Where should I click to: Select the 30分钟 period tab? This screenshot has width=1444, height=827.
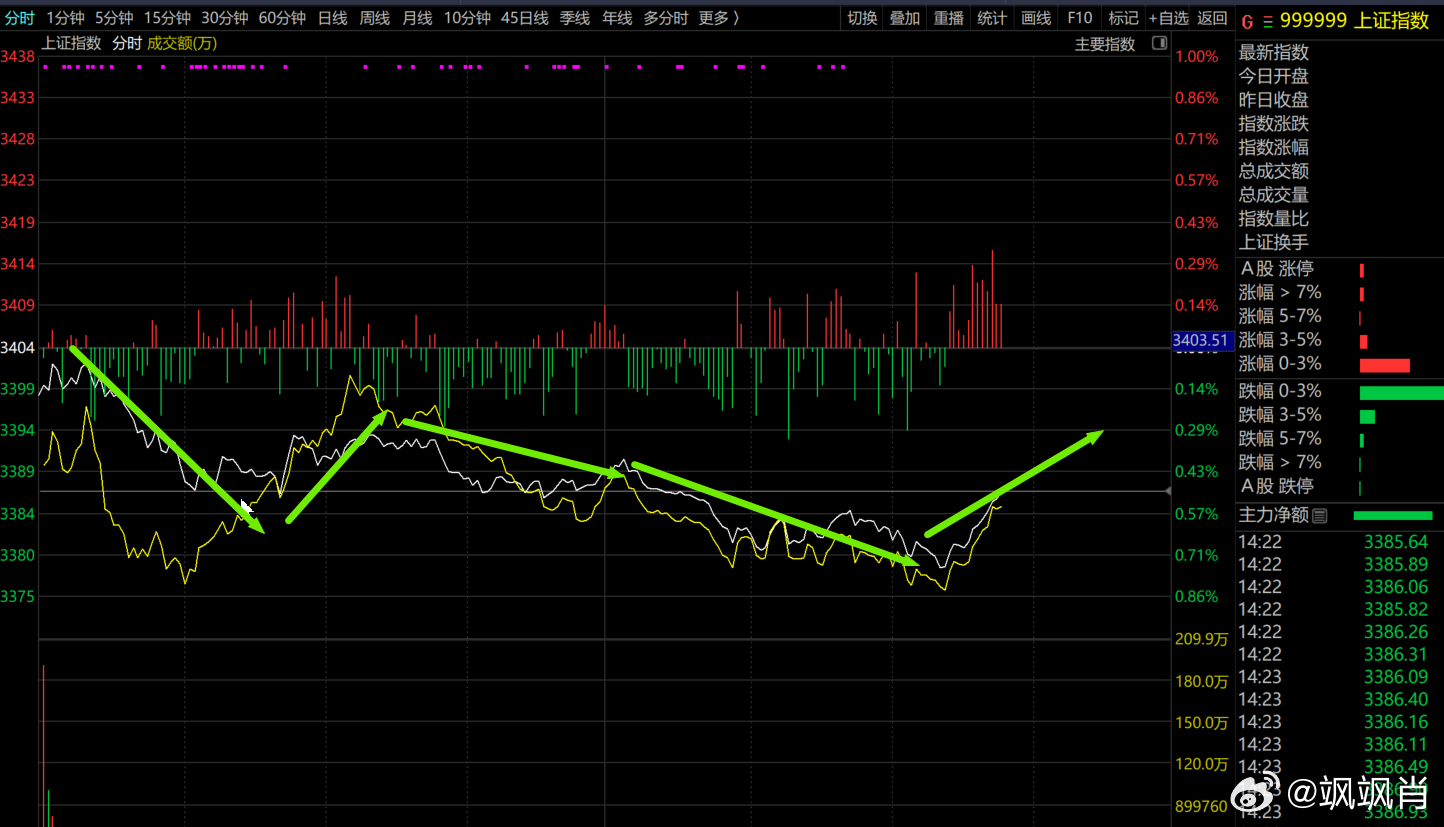(224, 18)
